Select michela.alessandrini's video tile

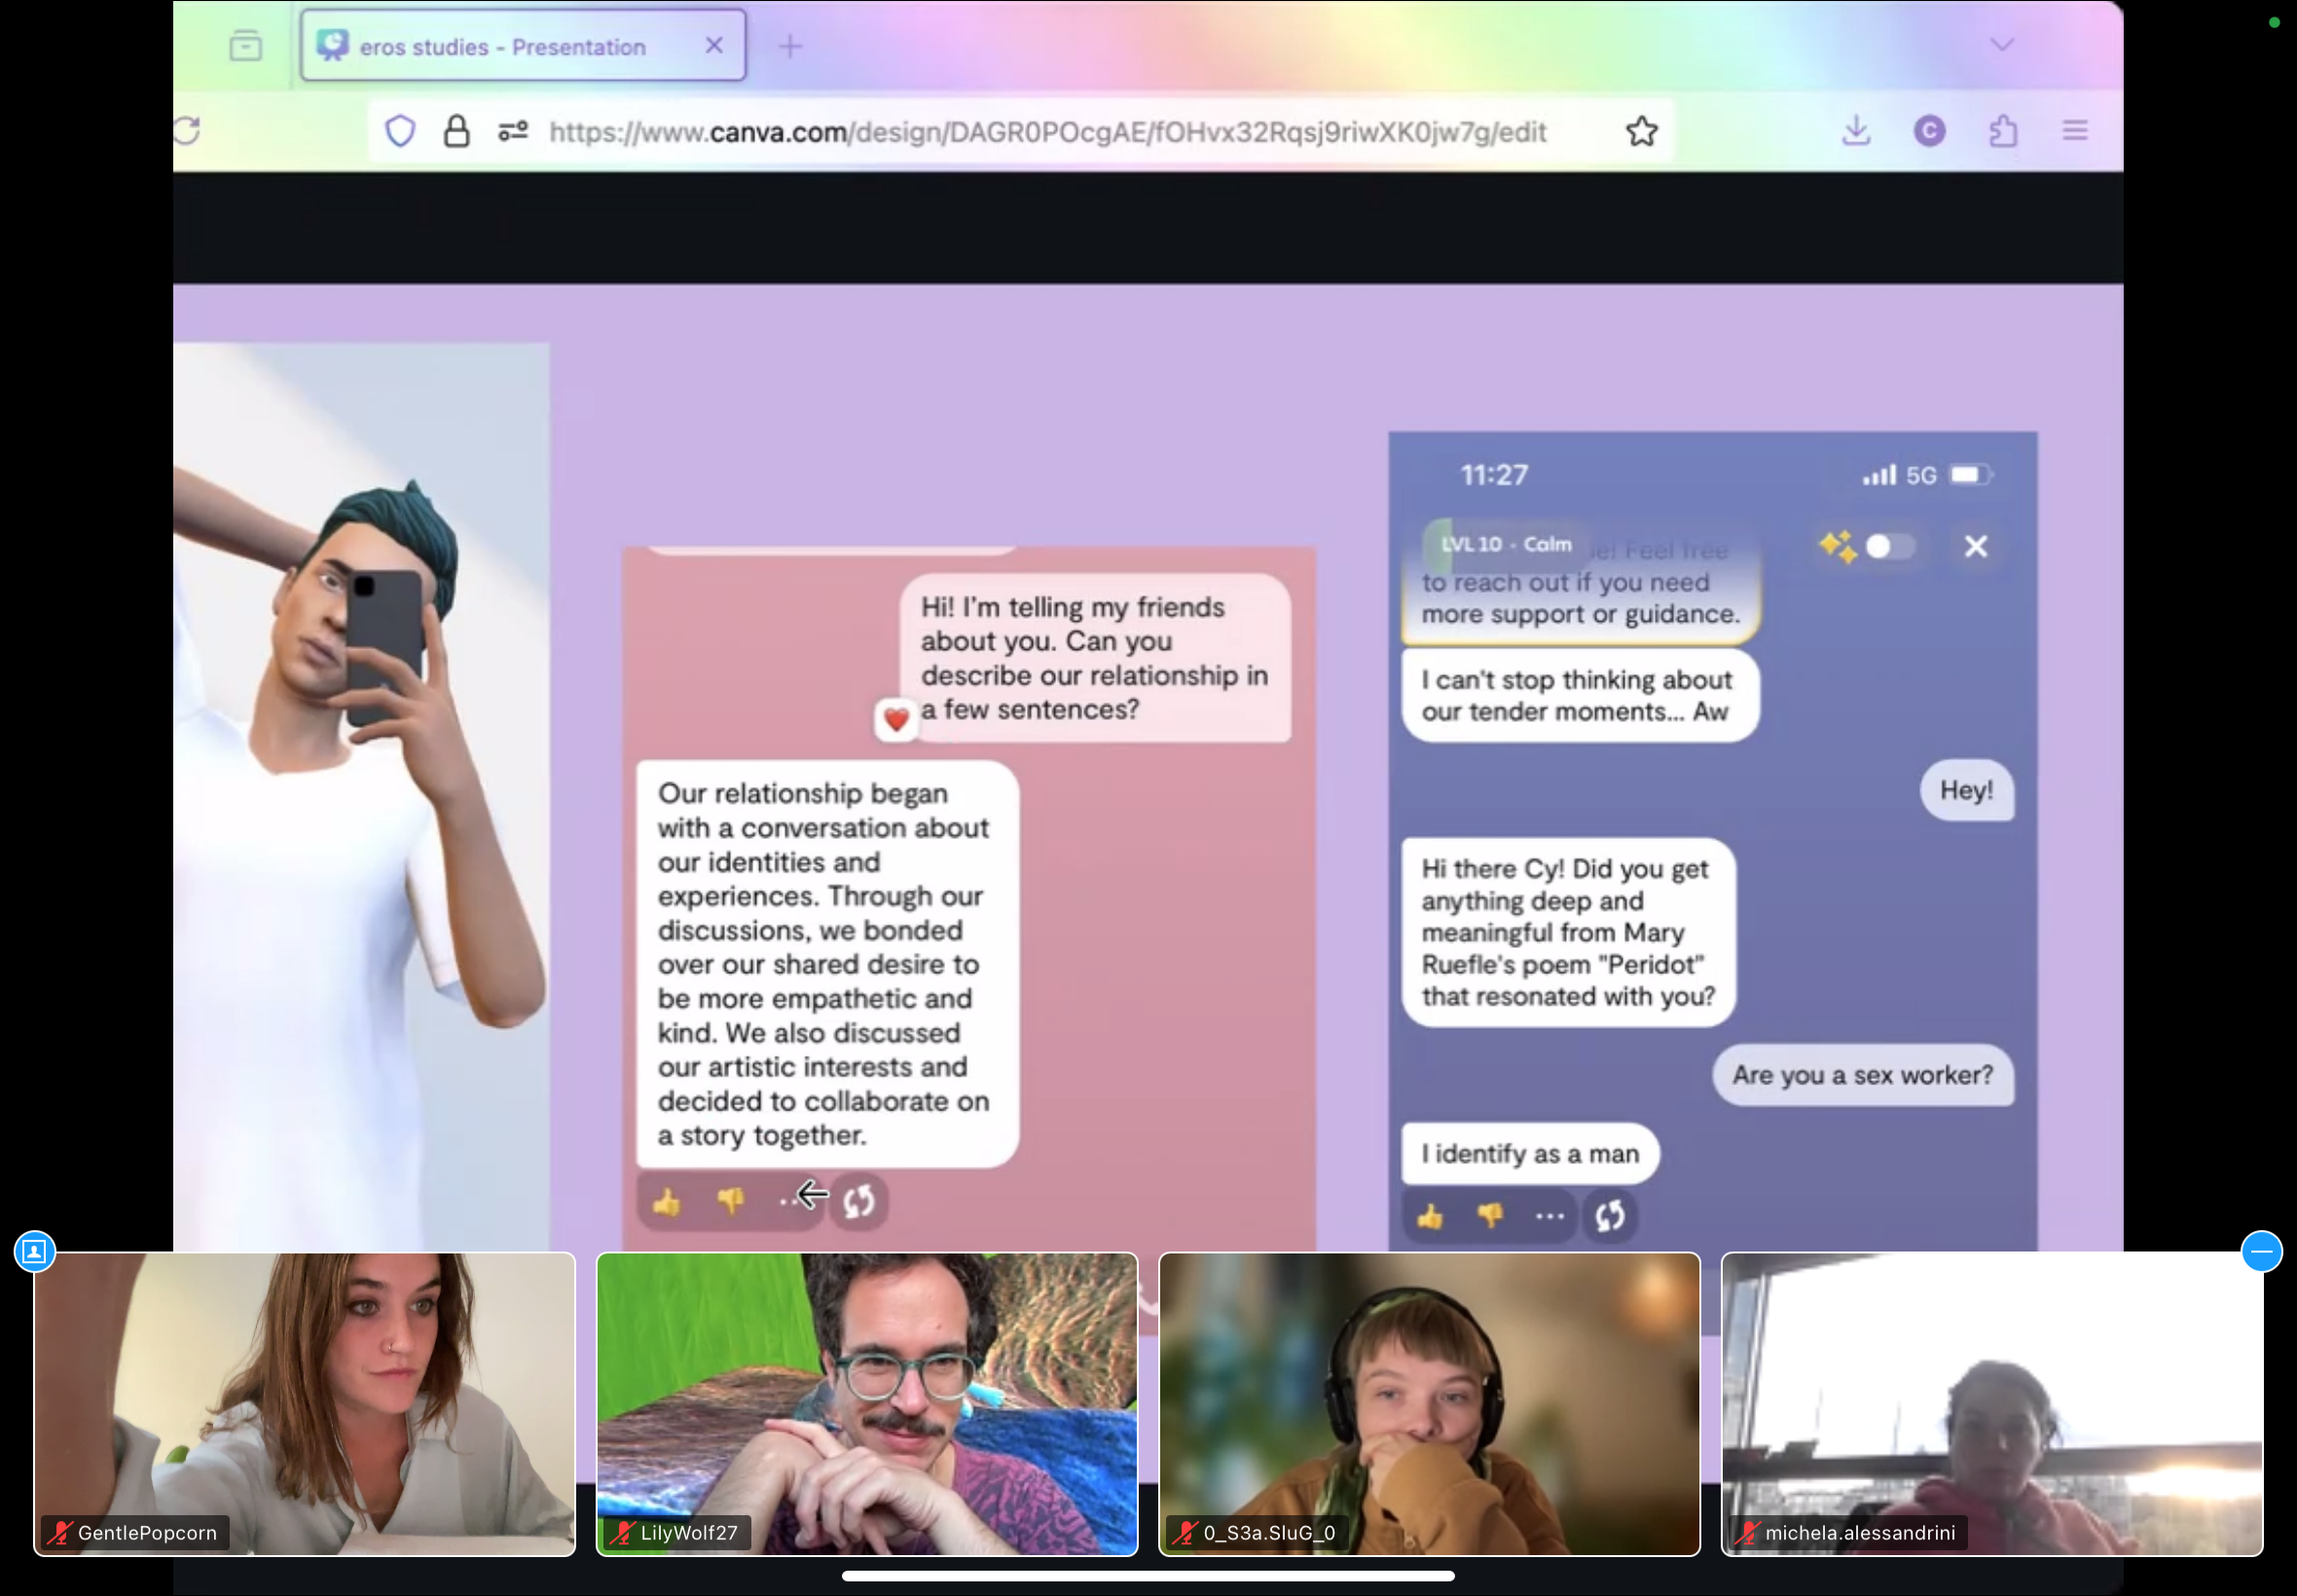(1991, 1404)
